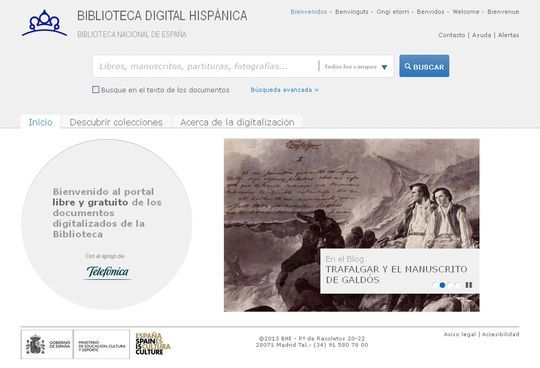Image resolution: width=540 pixels, height=368 pixels.
Task: Click the '©2013 BNE - Pº de Recoletos' address text
Action: click(312, 342)
